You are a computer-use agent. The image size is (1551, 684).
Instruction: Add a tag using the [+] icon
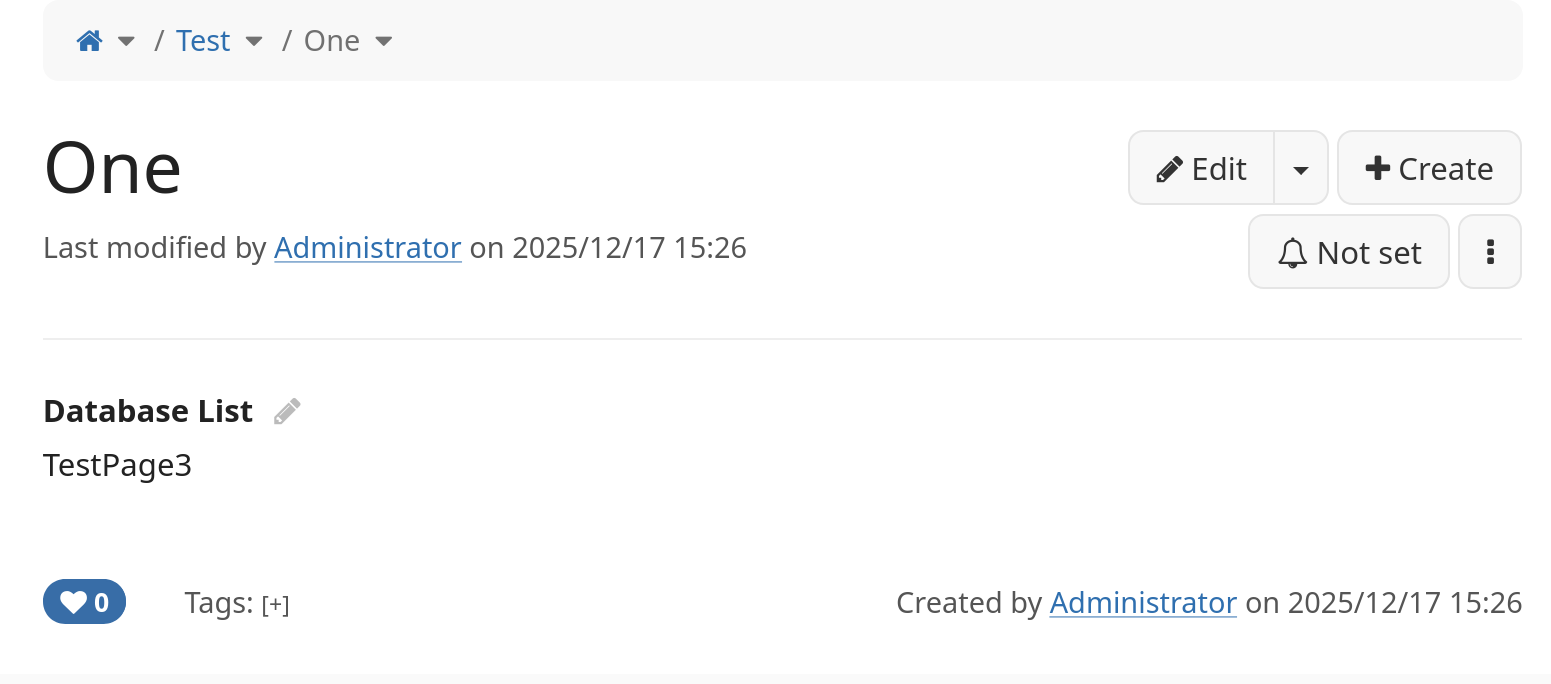pyautogui.click(x=275, y=605)
